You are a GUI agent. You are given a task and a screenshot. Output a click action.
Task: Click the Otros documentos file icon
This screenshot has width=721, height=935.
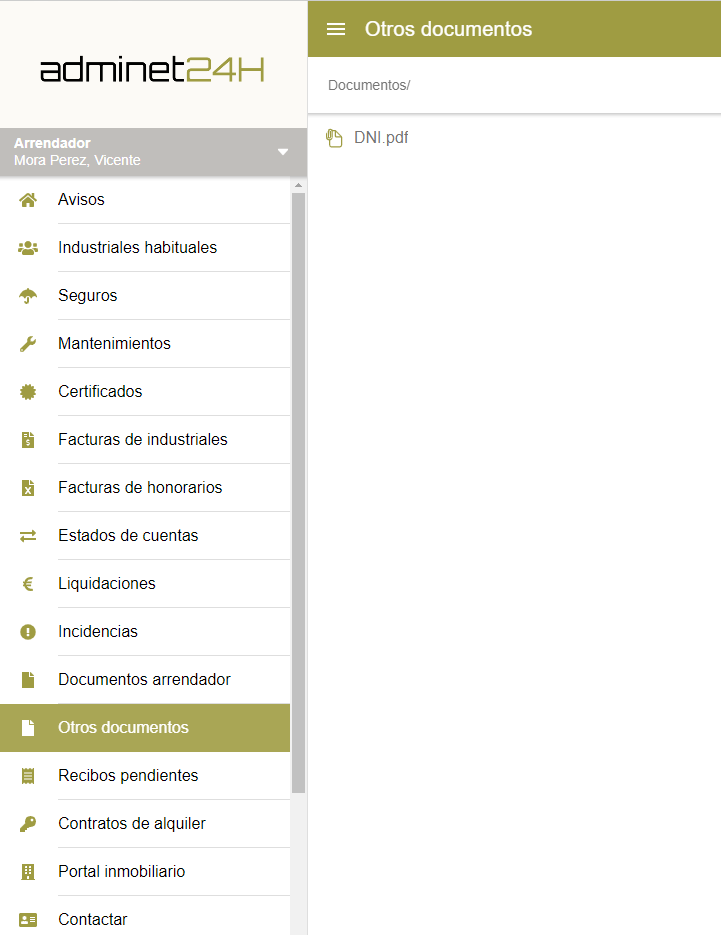click(28, 727)
